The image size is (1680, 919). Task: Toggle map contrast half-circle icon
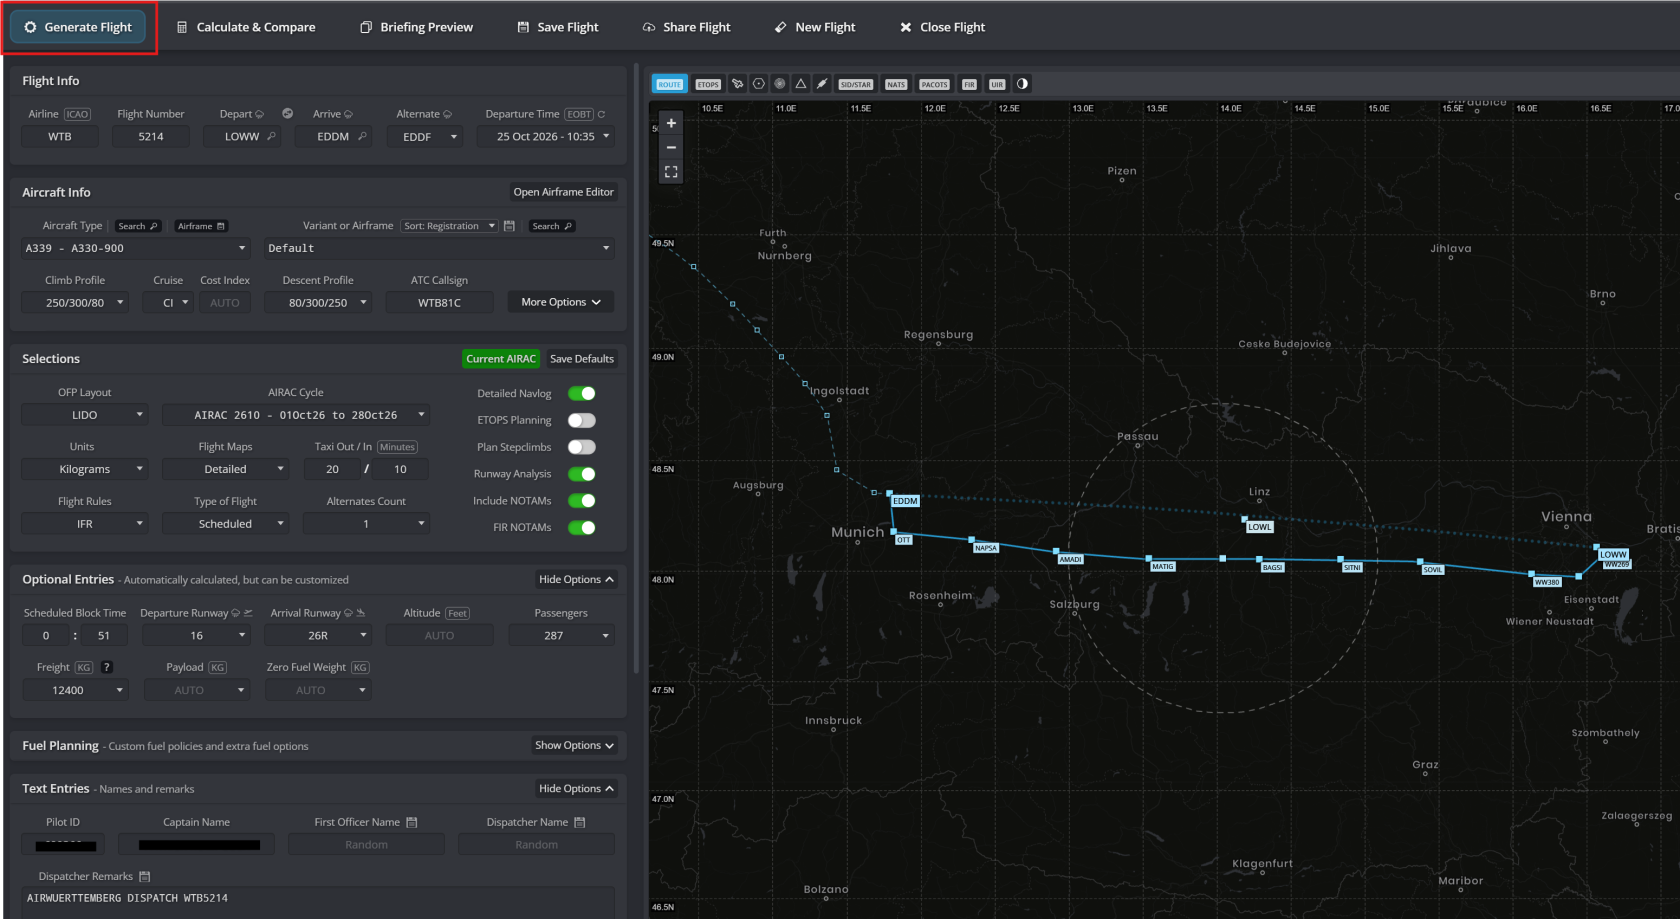1022,84
